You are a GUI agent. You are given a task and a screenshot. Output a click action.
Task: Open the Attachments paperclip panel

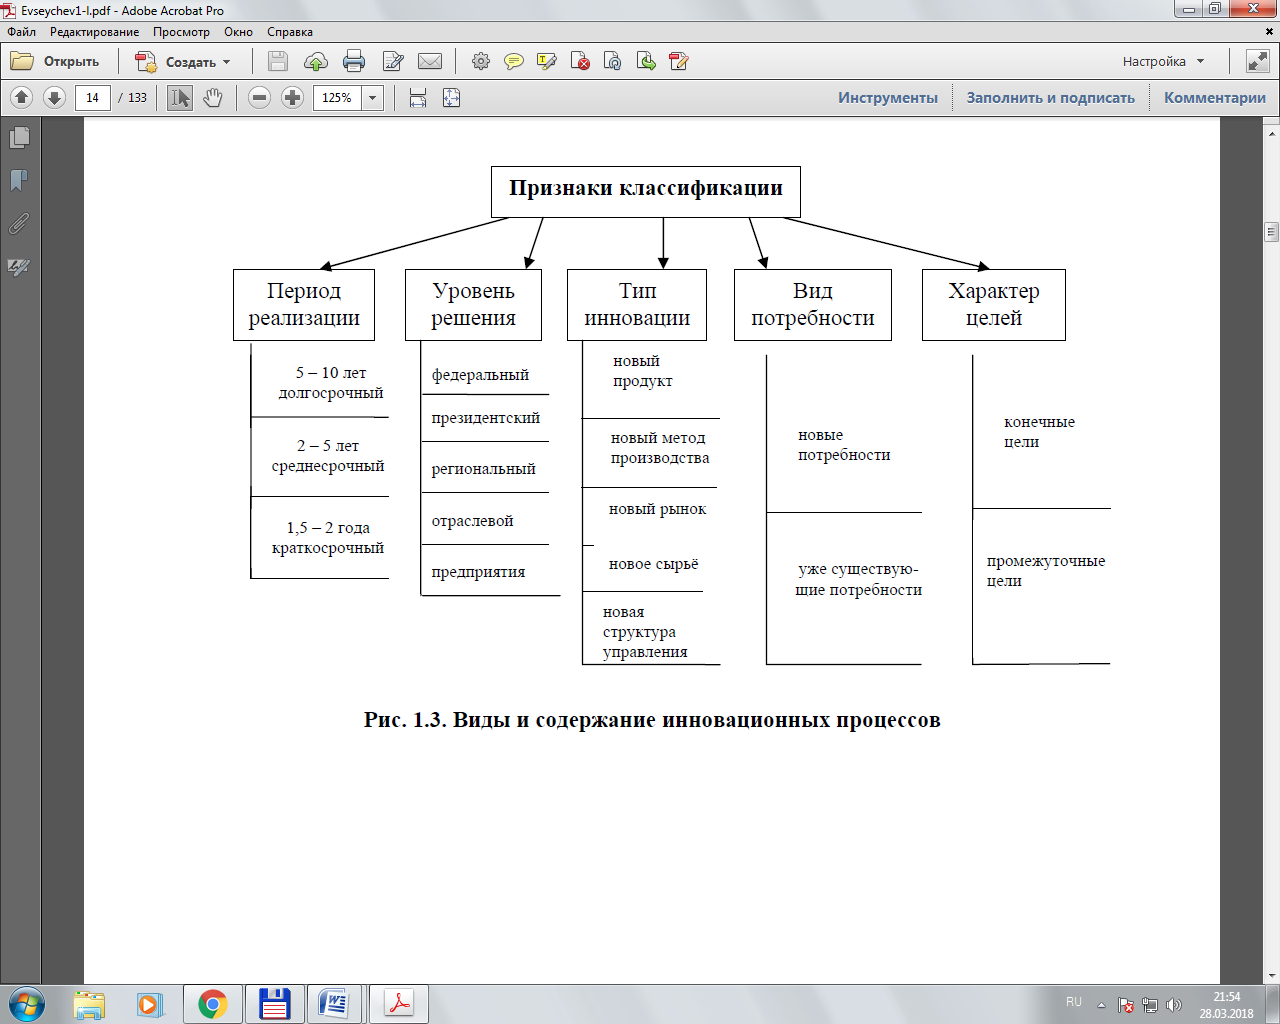[x=19, y=224]
